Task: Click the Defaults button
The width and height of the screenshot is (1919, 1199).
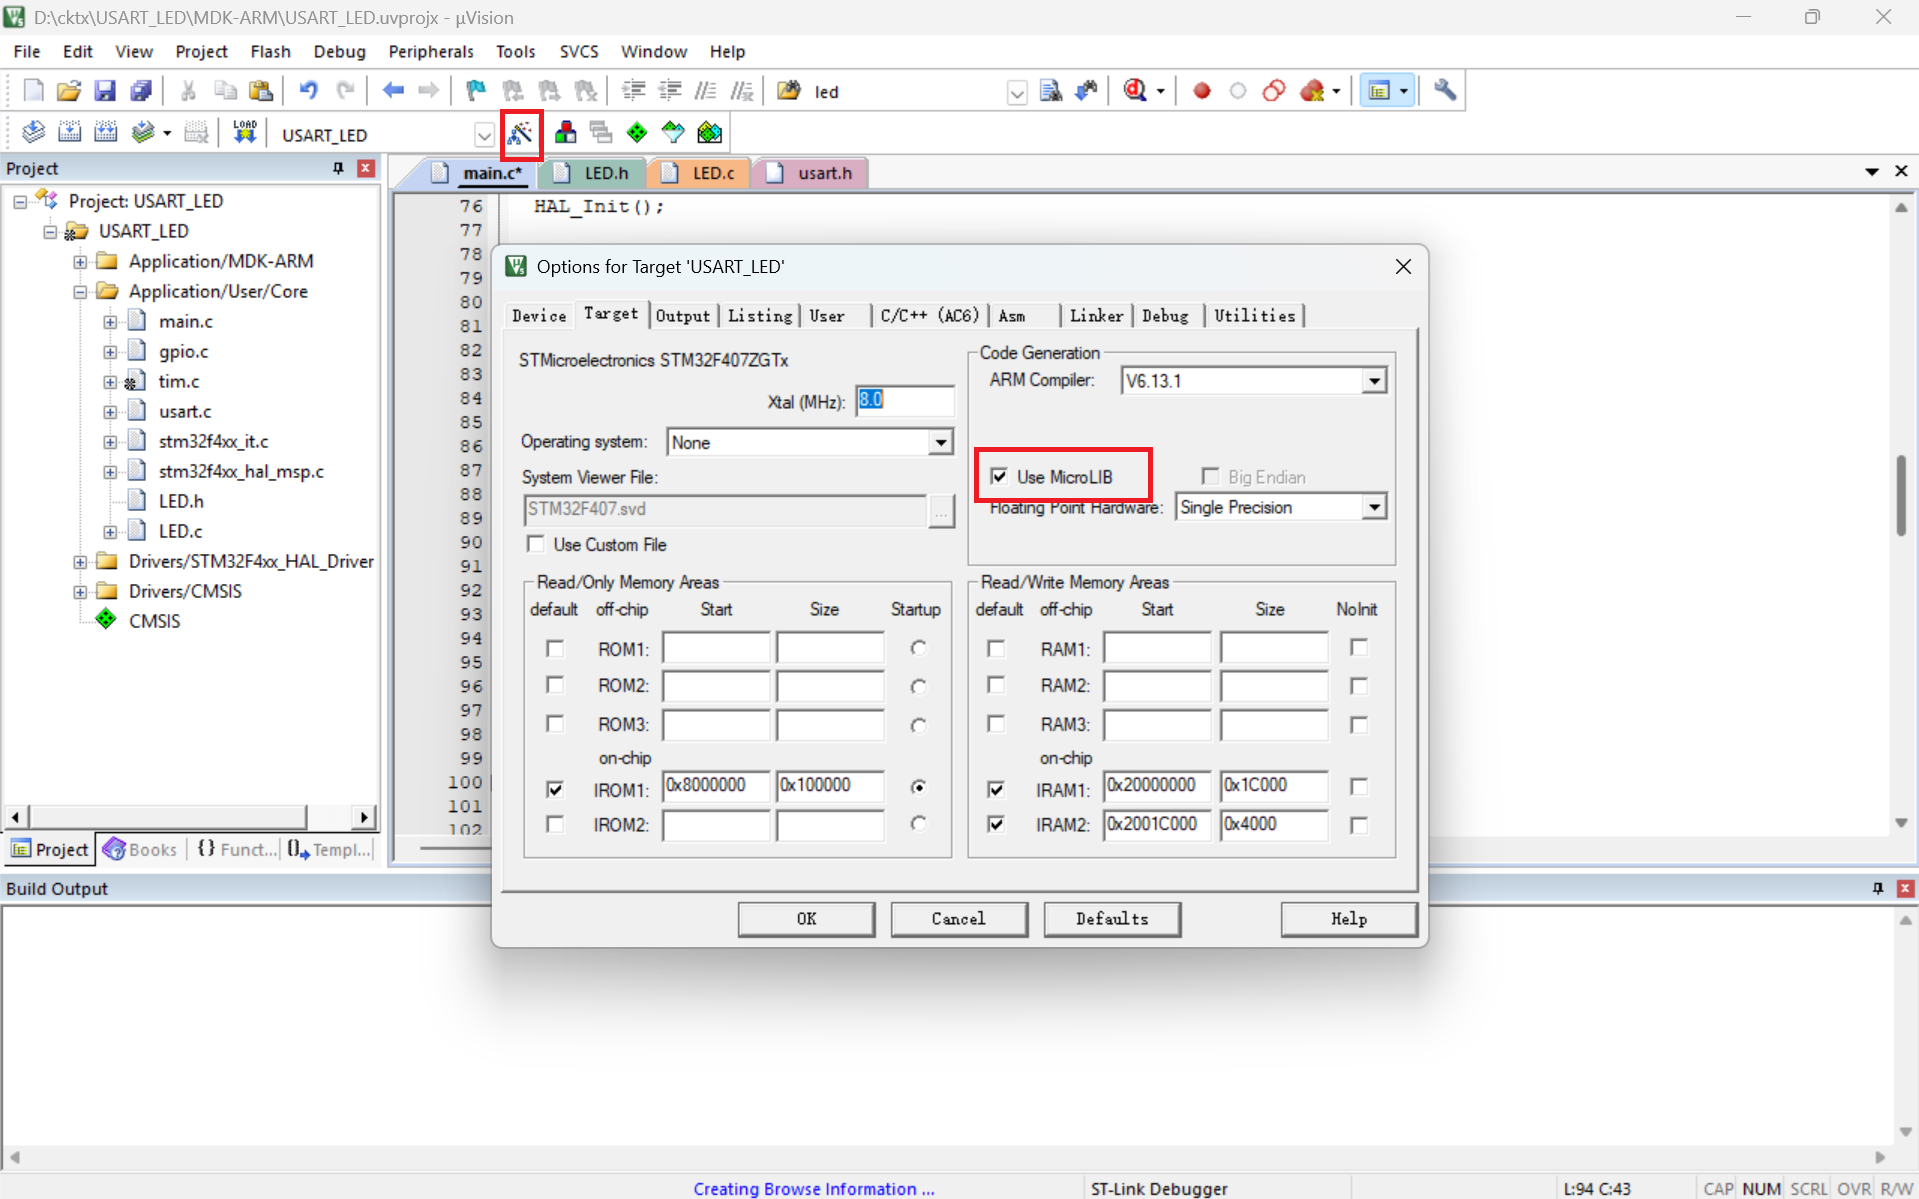Action: [x=1111, y=919]
